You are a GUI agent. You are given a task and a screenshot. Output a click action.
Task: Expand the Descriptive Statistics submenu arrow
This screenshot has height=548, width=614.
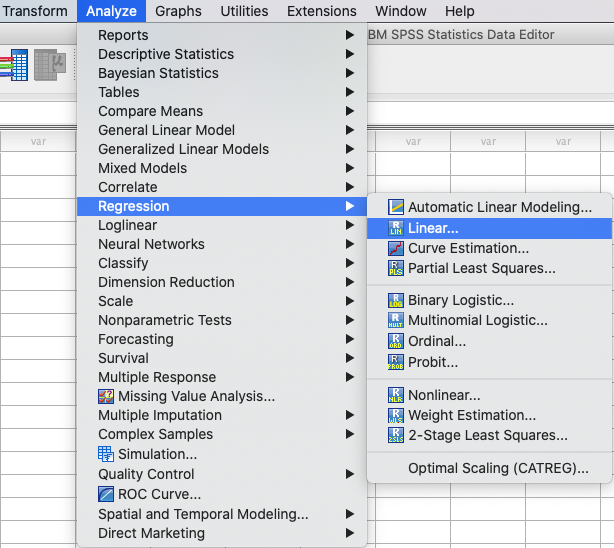[350, 54]
